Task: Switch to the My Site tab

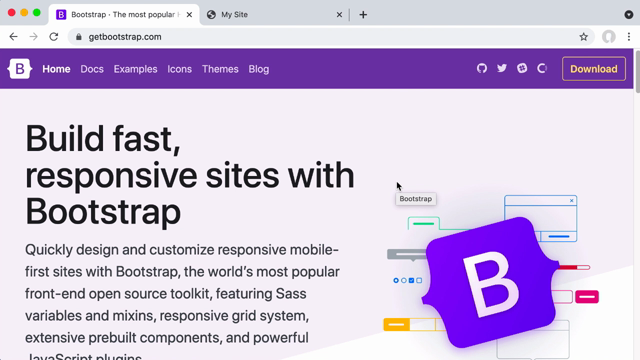Action: [274, 15]
